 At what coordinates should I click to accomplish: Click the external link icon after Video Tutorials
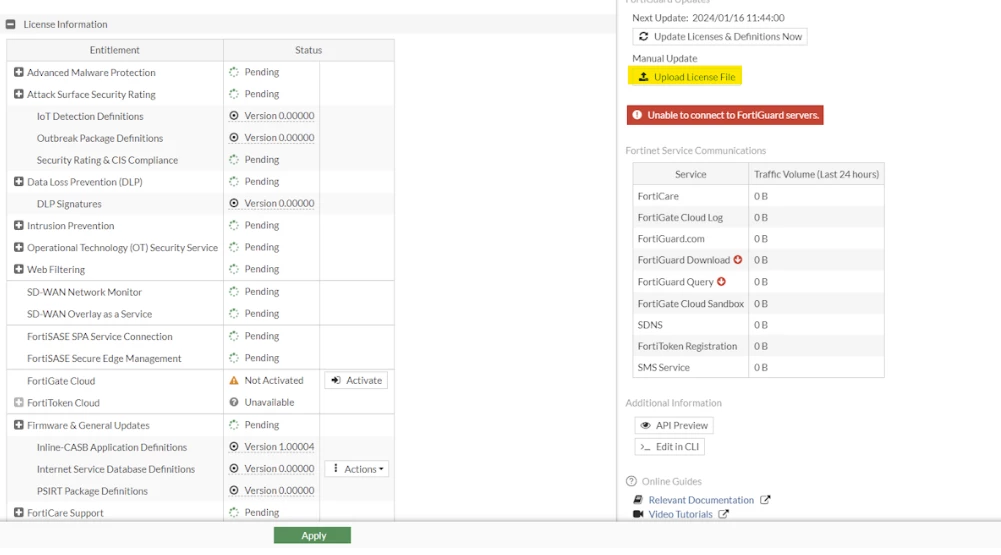click(723, 514)
